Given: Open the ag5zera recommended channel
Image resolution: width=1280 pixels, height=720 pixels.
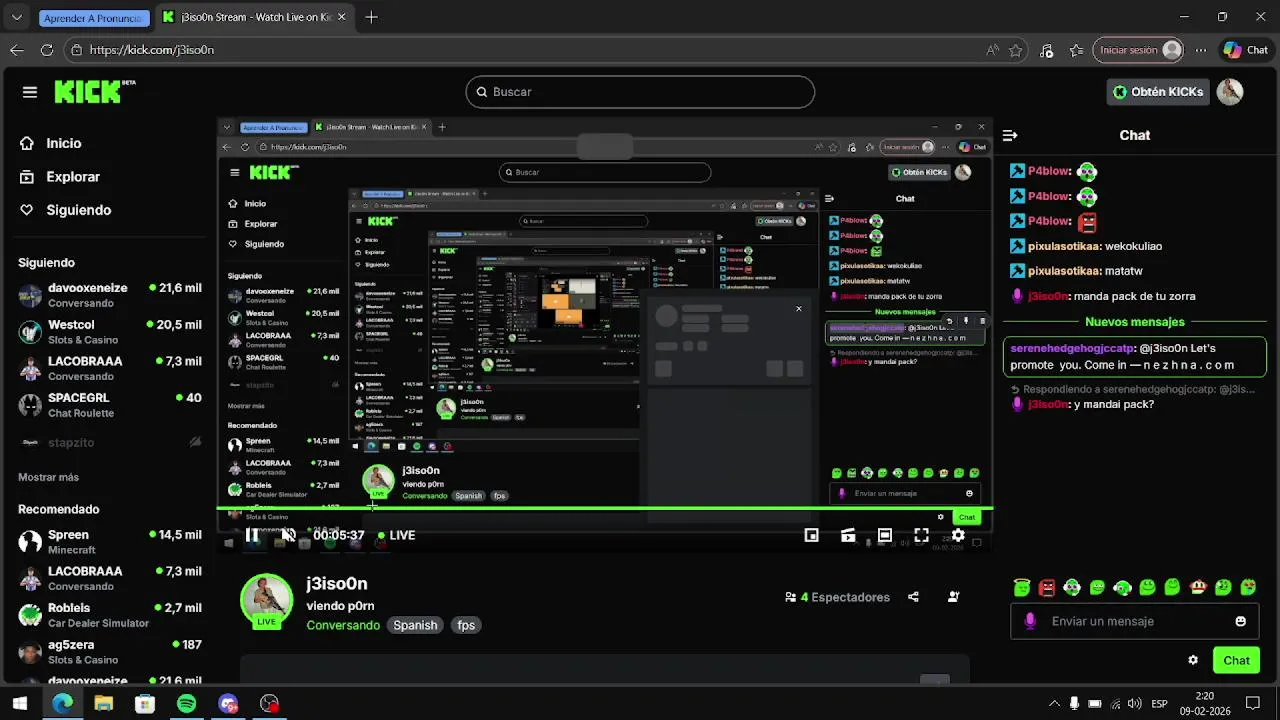Looking at the screenshot, I should 110,652.
